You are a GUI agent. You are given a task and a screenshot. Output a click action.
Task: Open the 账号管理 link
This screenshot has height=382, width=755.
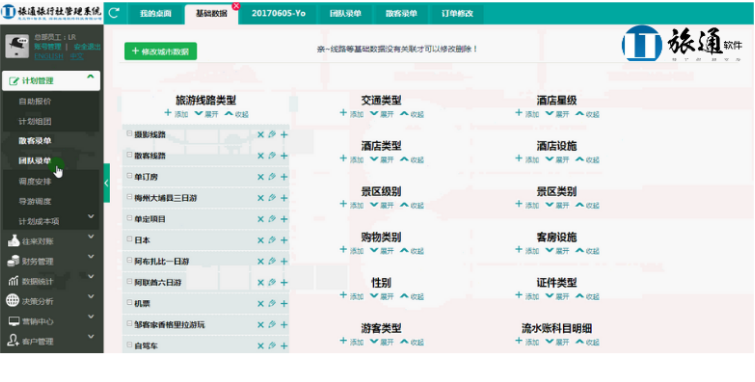(x=48, y=47)
